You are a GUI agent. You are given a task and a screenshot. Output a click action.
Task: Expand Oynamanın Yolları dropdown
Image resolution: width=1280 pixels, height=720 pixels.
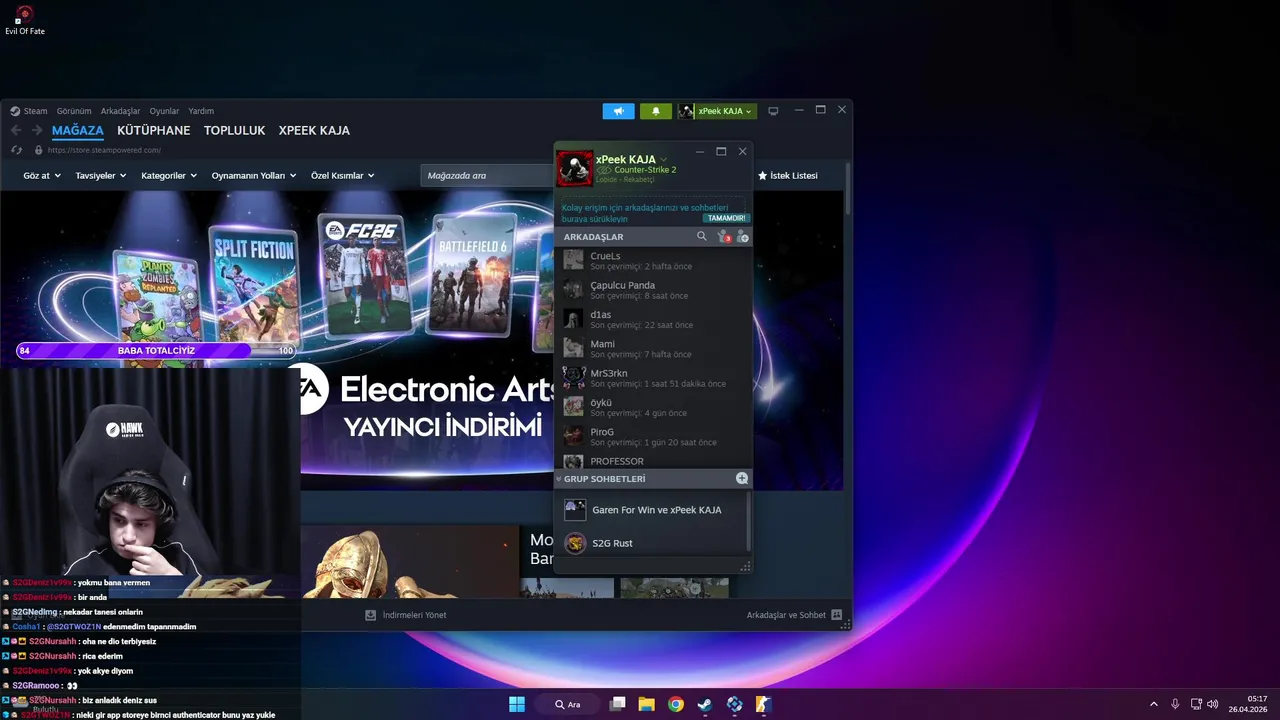(254, 176)
